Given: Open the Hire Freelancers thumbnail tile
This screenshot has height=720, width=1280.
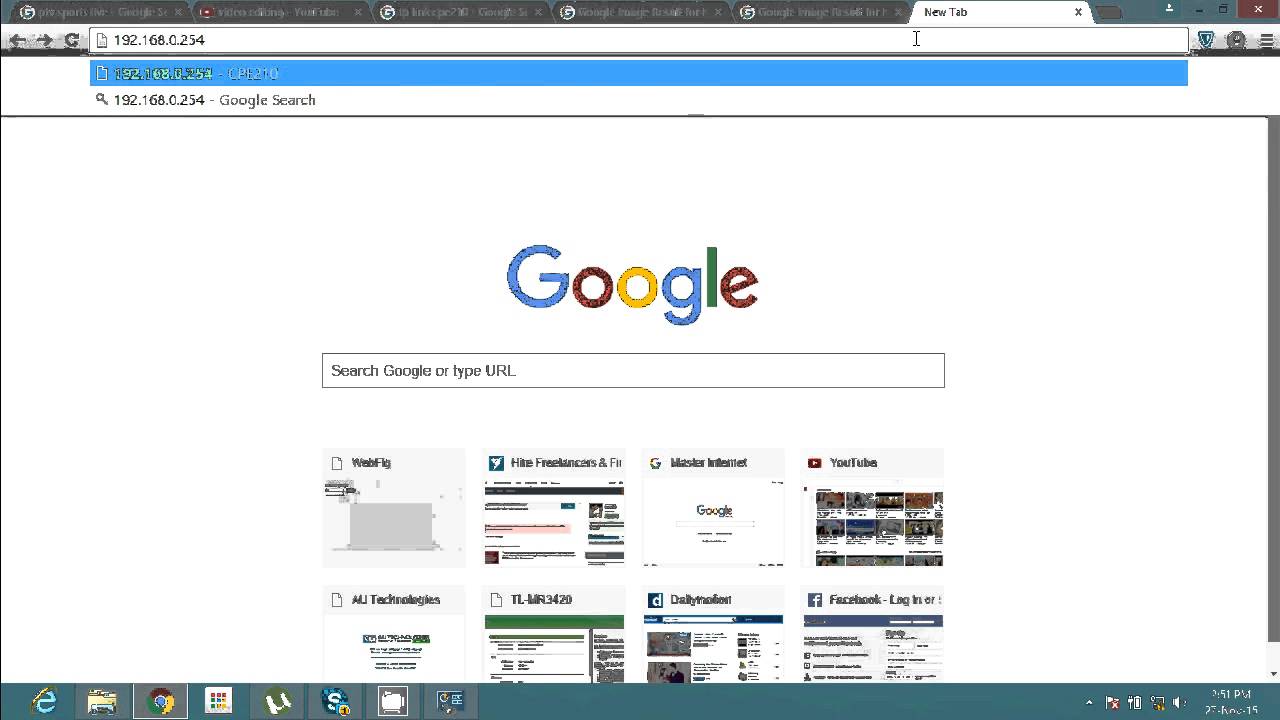Looking at the screenshot, I should 554,508.
